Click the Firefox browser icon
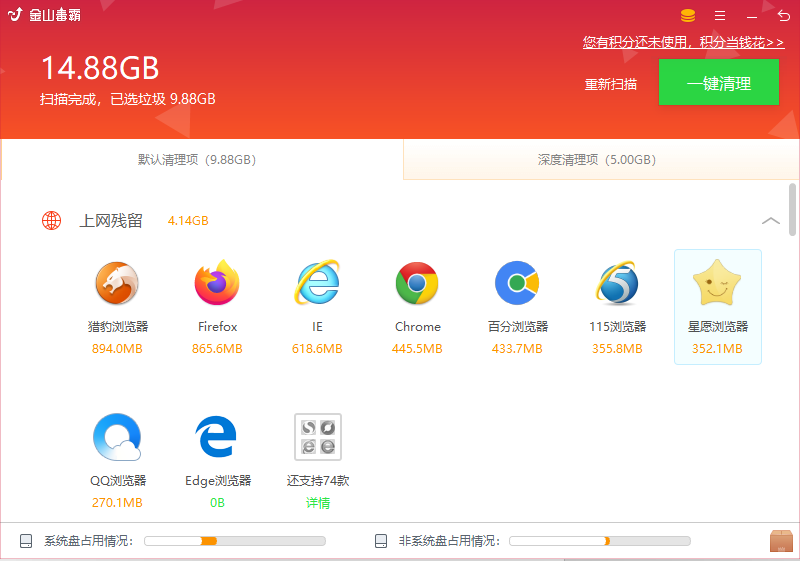800x561 pixels. point(217,283)
